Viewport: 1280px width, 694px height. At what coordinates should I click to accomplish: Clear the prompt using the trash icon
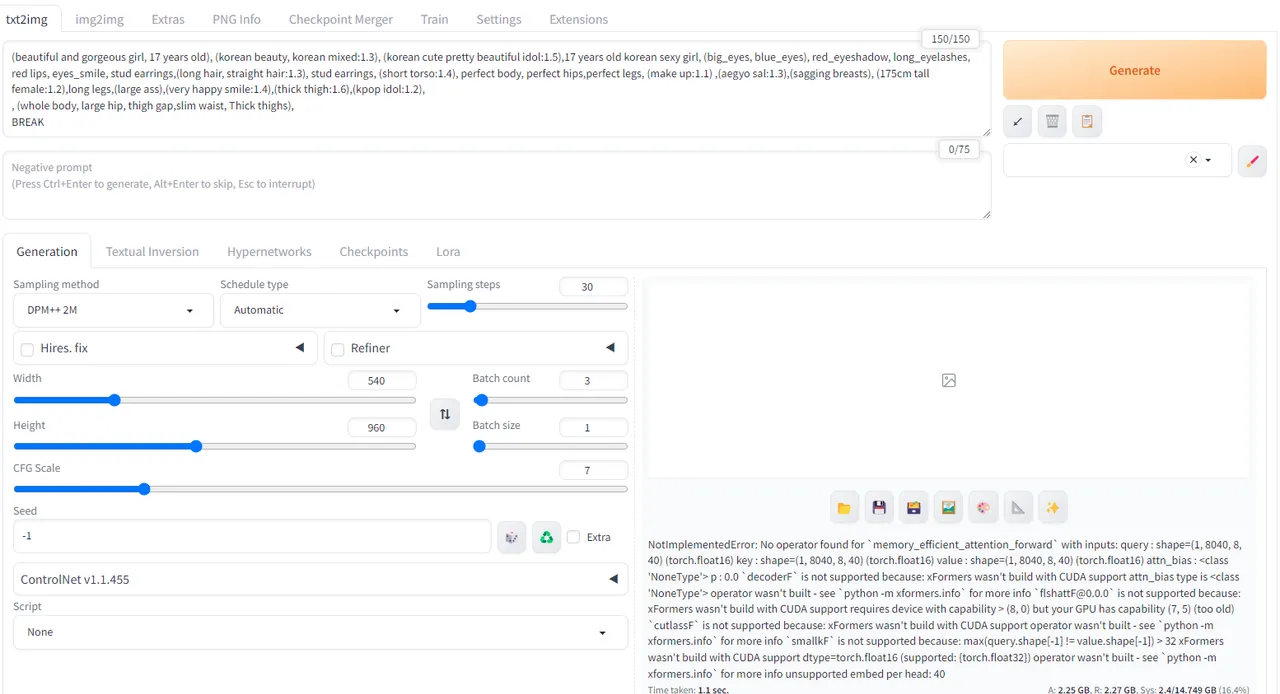pos(1052,121)
